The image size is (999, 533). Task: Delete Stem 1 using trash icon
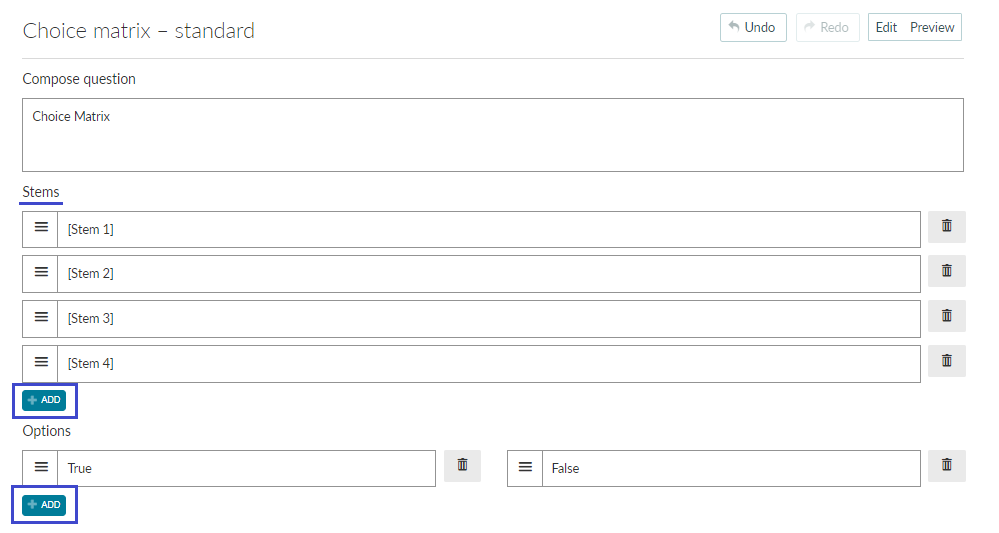pos(946,227)
